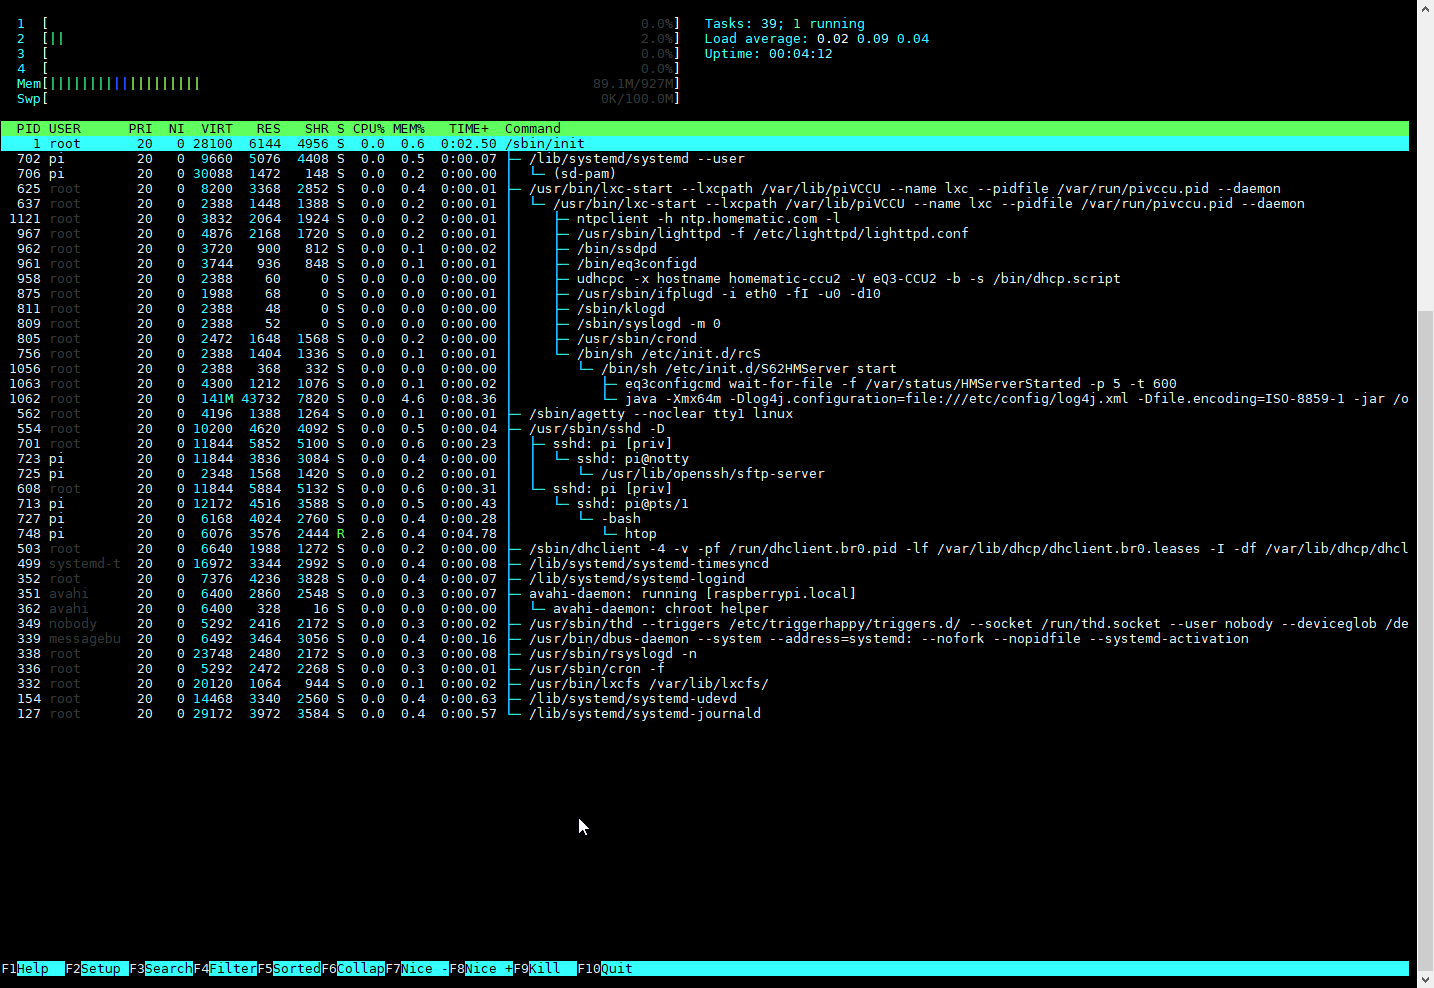Open the F2 Setup screen

(x=97, y=968)
